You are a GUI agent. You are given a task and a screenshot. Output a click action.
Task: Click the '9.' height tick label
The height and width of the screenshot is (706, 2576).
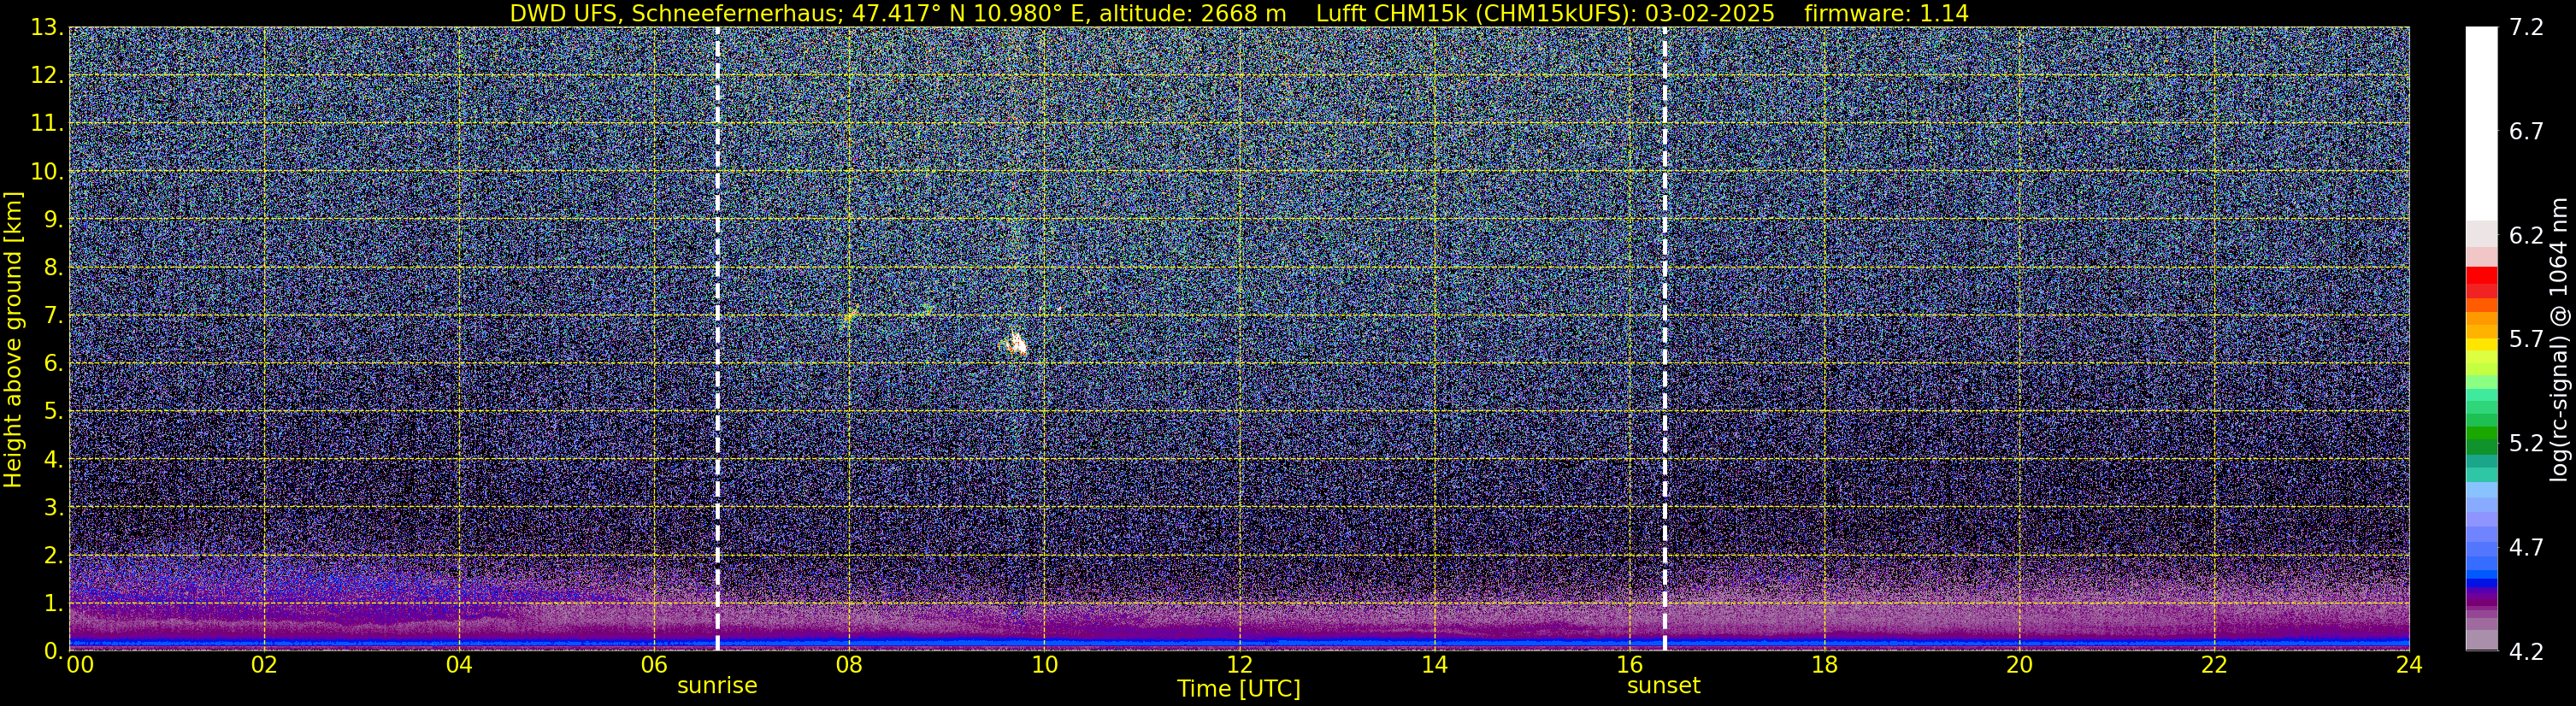(54, 219)
